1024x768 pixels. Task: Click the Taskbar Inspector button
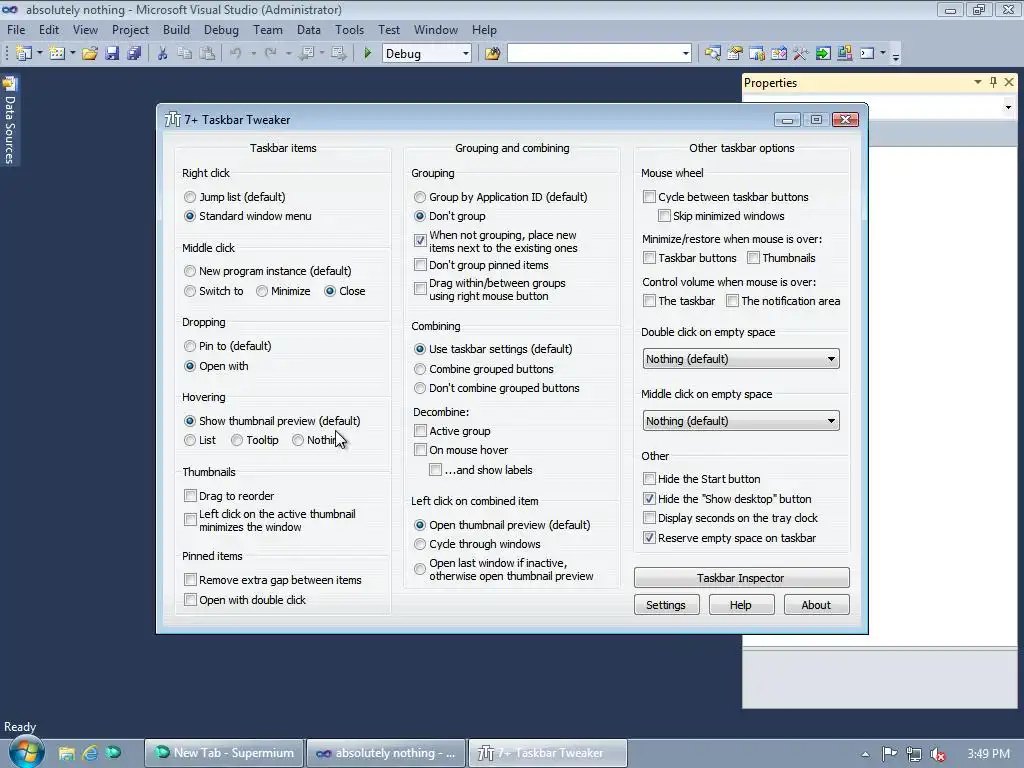(x=741, y=578)
